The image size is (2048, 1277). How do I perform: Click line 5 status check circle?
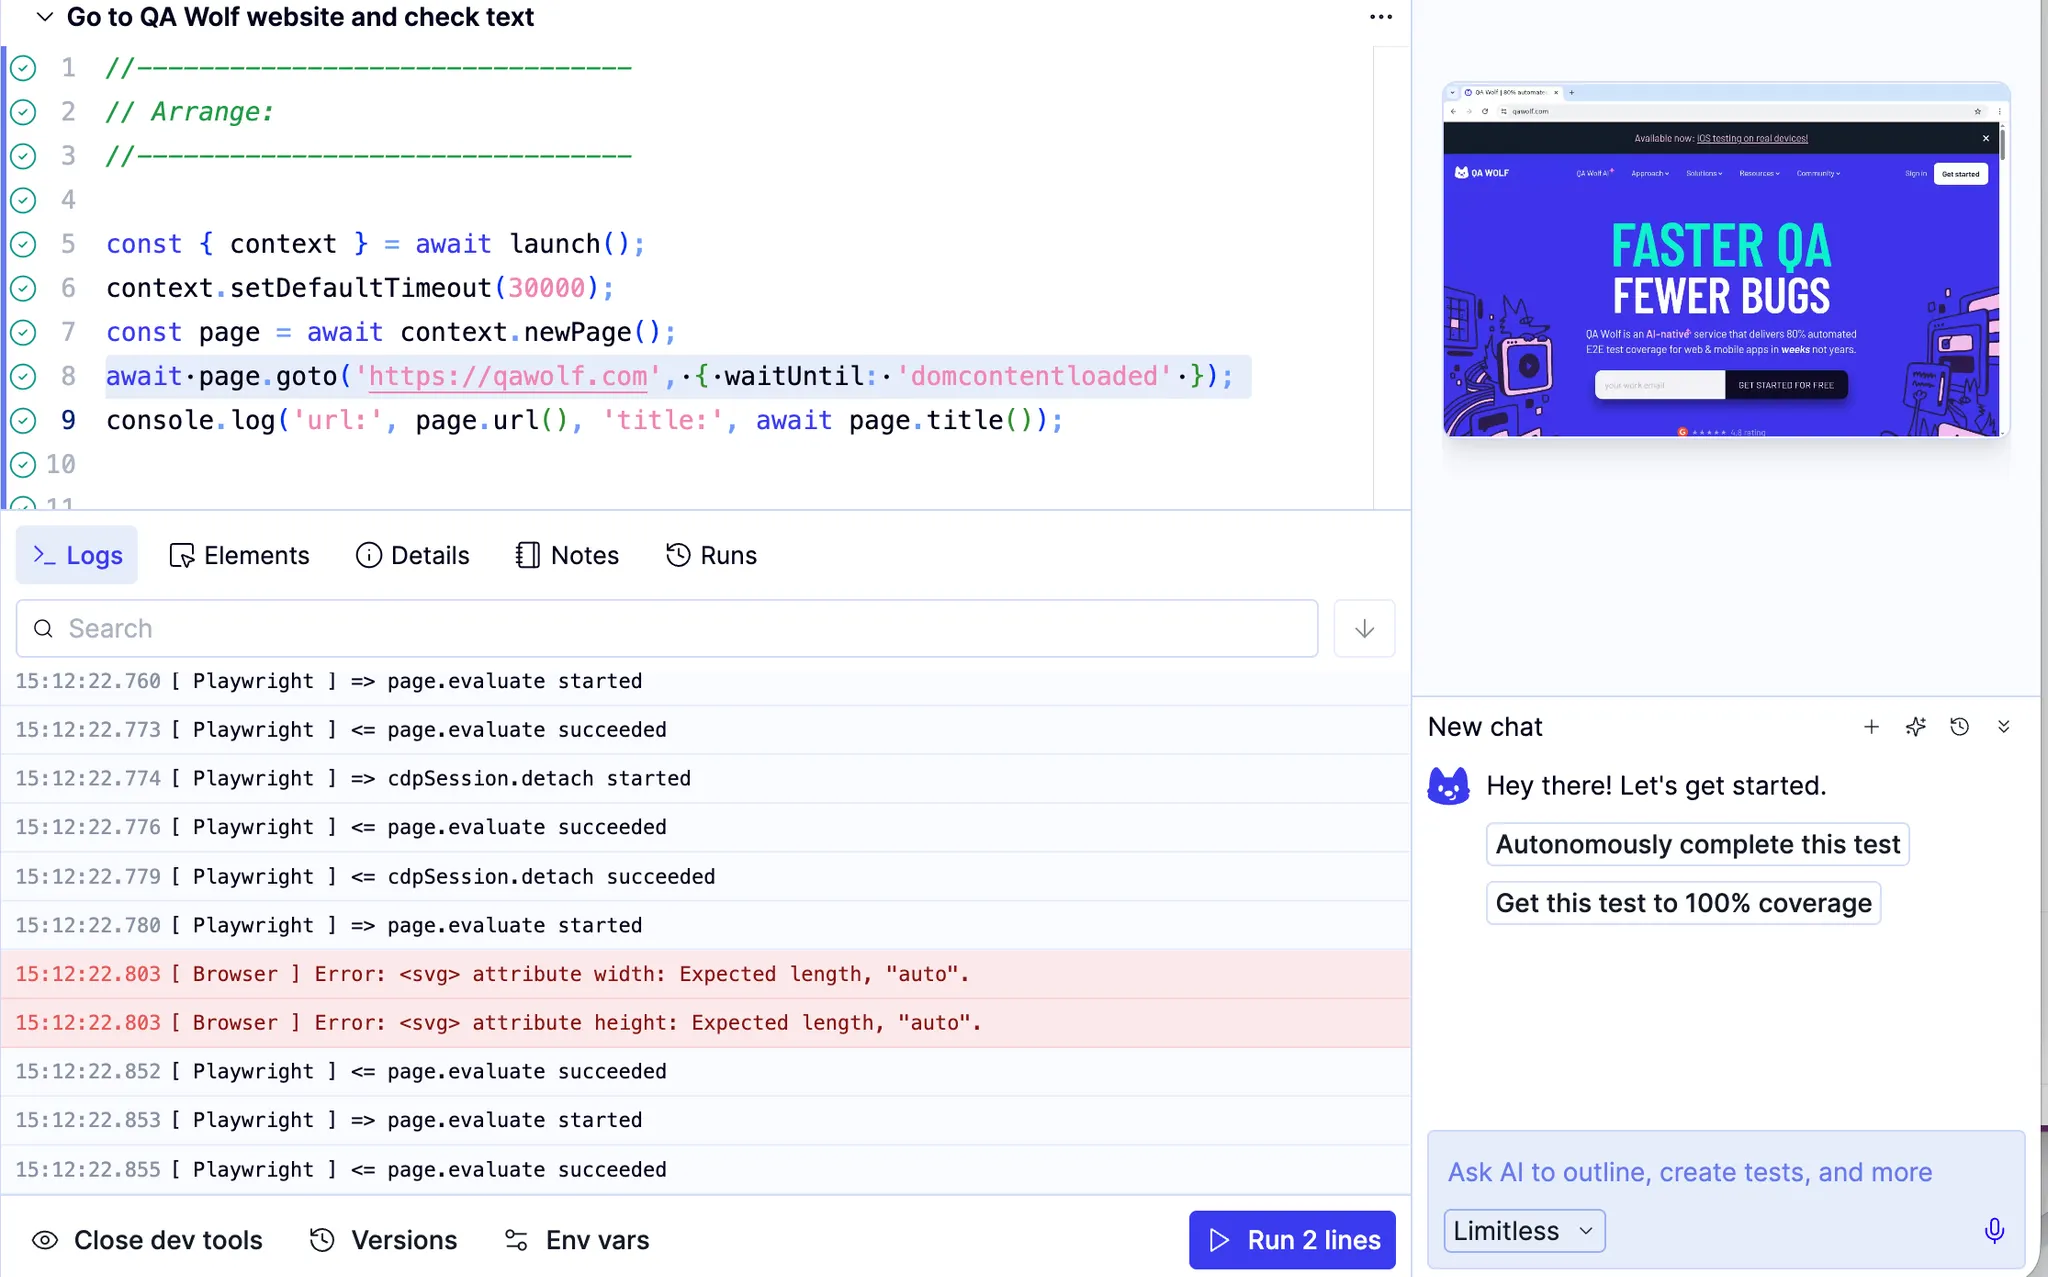(23, 244)
